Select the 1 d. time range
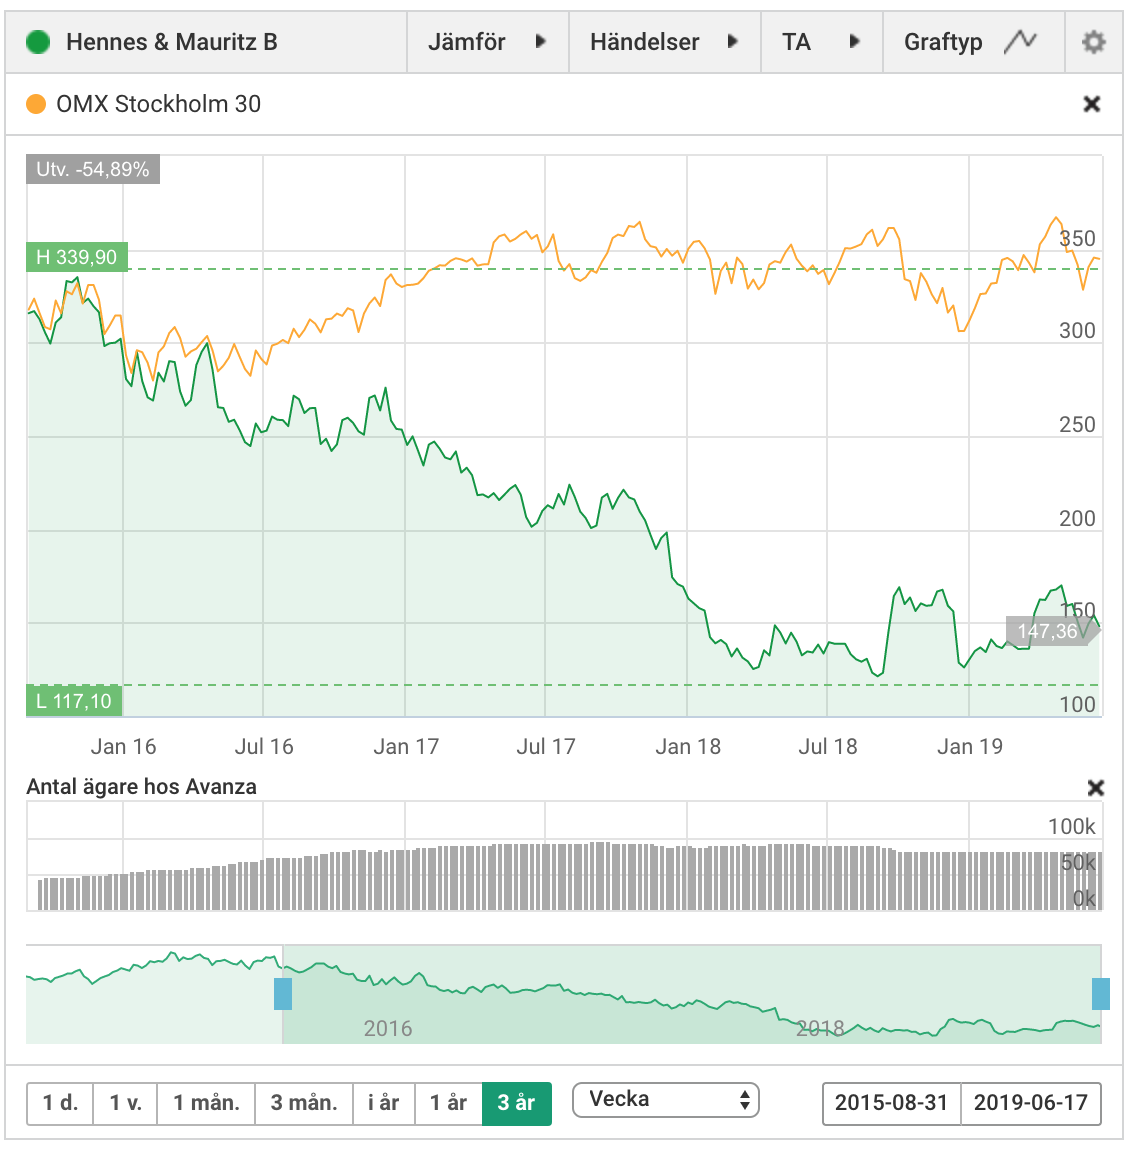This screenshot has width=1132, height=1158. coord(60,1103)
